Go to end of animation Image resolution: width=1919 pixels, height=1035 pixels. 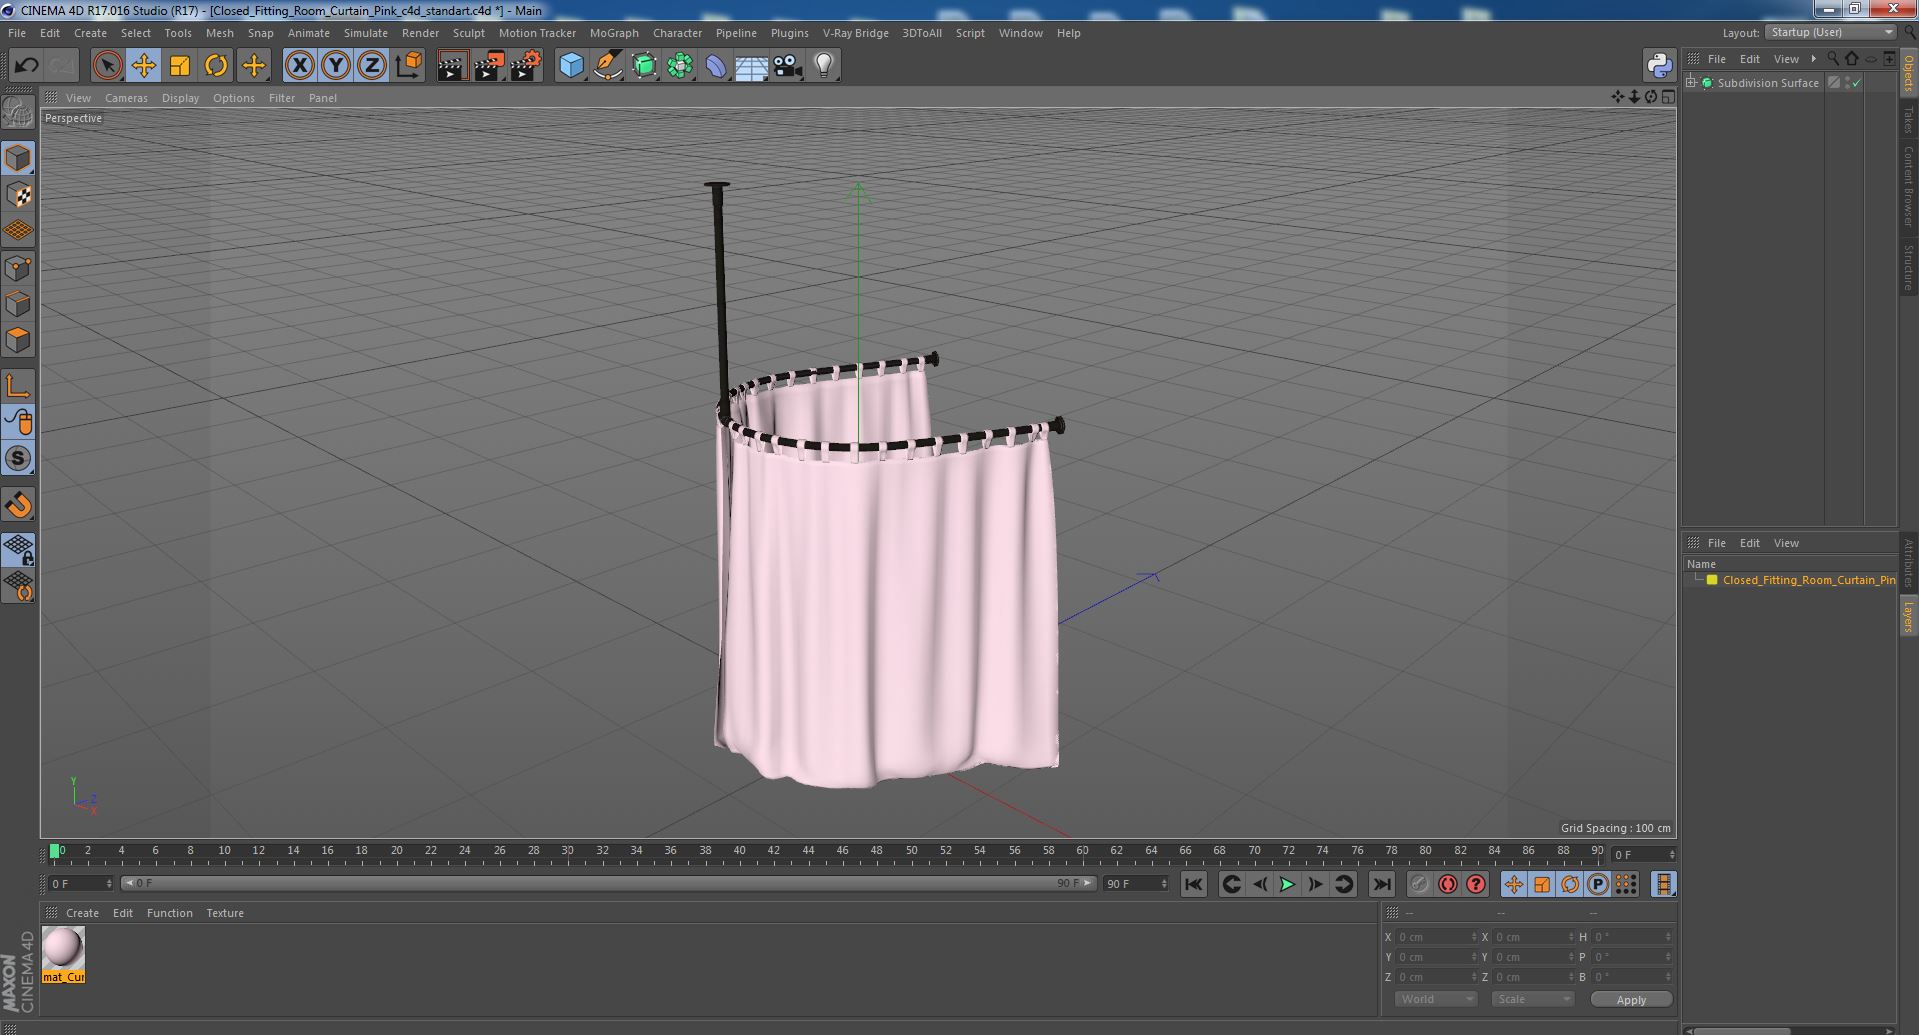pos(1381,884)
